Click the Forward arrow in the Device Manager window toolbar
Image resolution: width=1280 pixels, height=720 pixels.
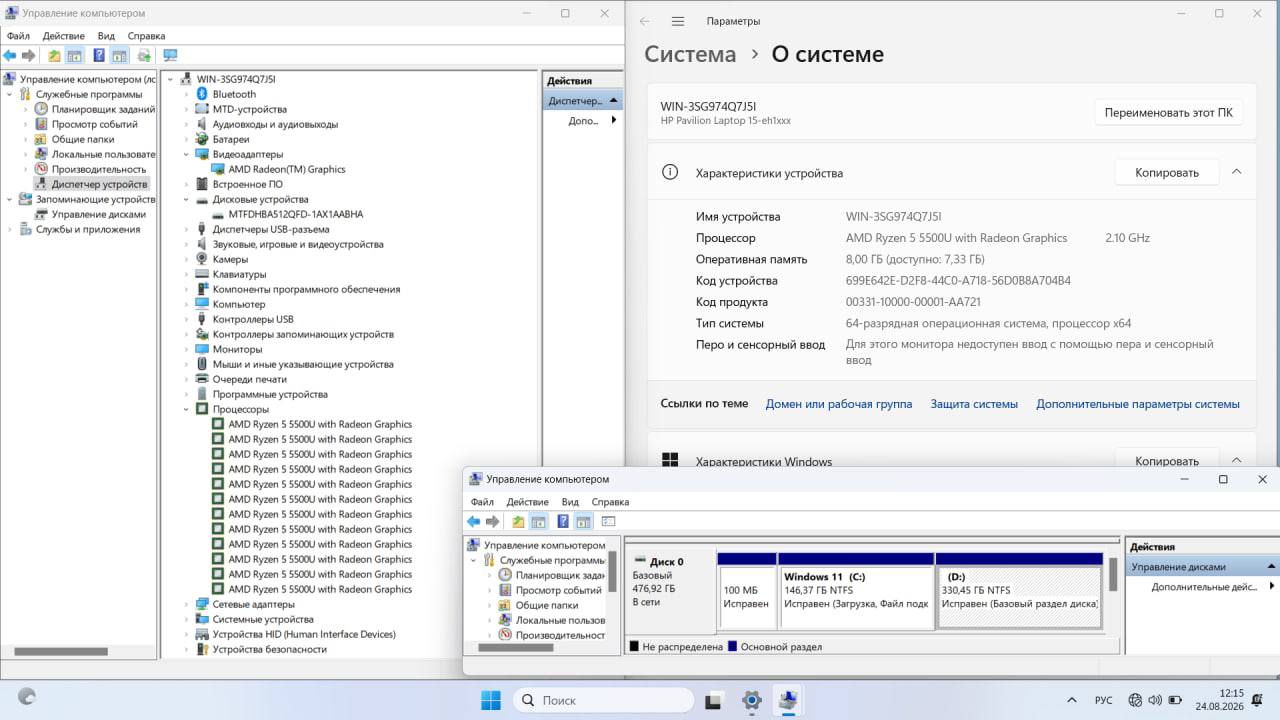[x=29, y=56]
